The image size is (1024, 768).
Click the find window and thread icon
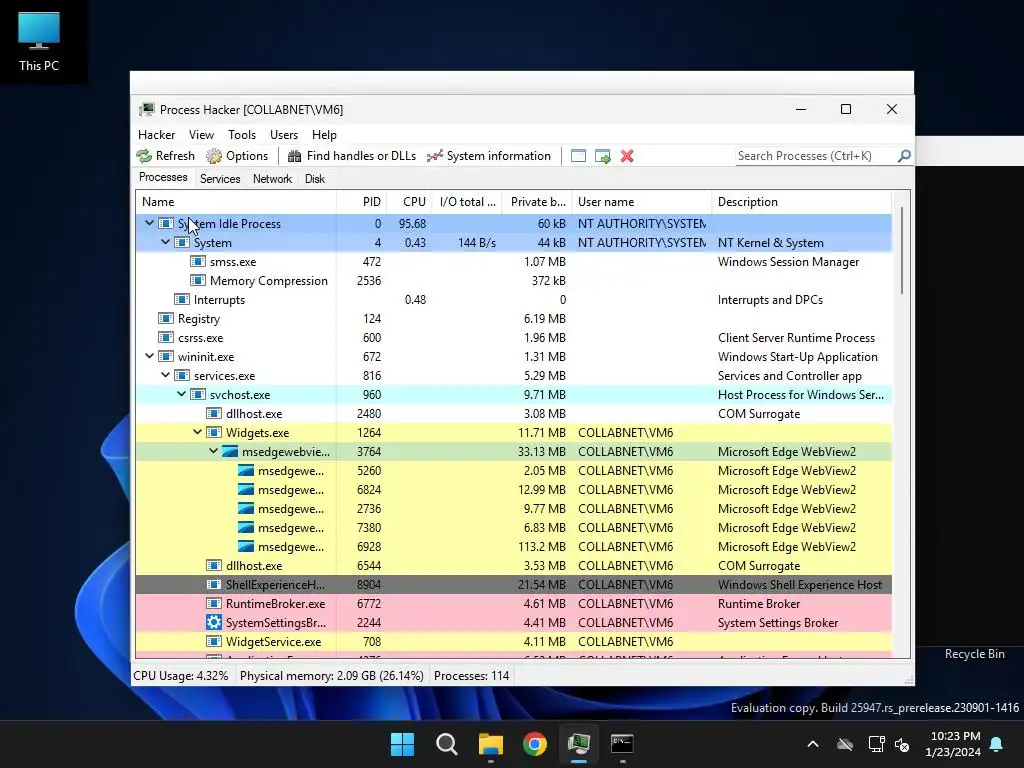pyautogui.click(x=603, y=156)
